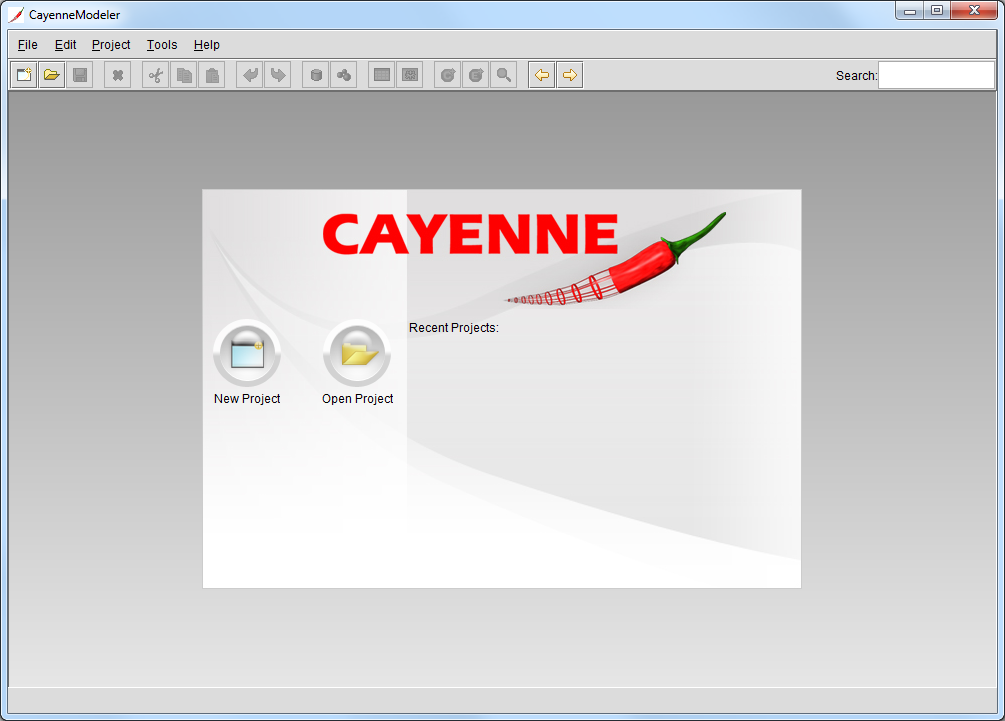The height and width of the screenshot is (721, 1005).
Task: Open the Help menu
Action: pyautogui.click(x=206, y=45)
